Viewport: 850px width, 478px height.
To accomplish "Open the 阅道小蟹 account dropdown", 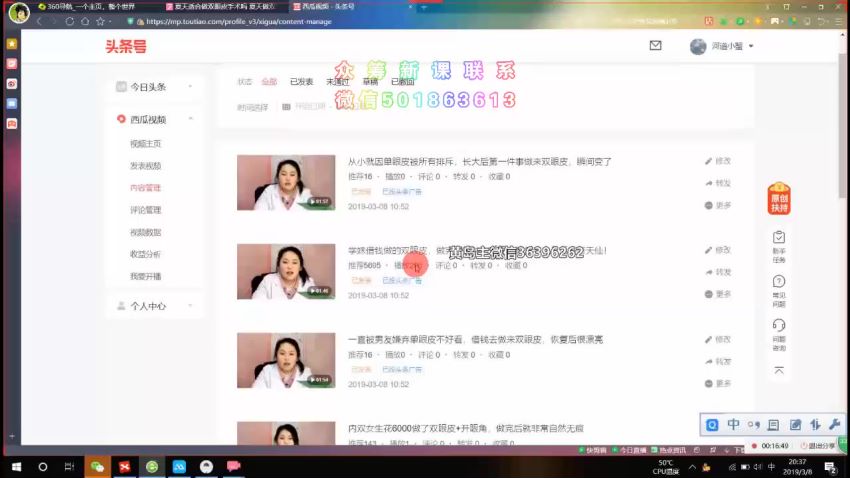I will click(722, 46).
